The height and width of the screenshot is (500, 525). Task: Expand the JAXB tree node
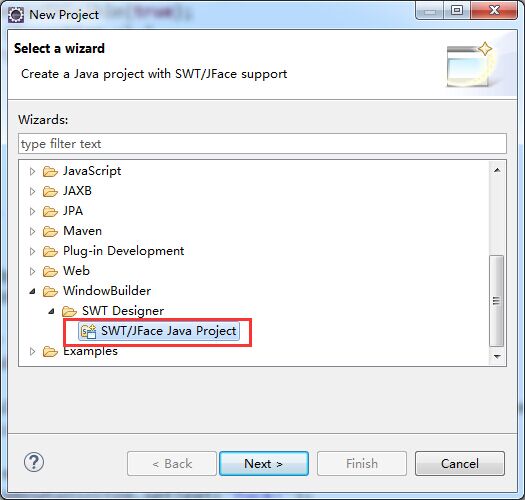click(x=32, y=191)
